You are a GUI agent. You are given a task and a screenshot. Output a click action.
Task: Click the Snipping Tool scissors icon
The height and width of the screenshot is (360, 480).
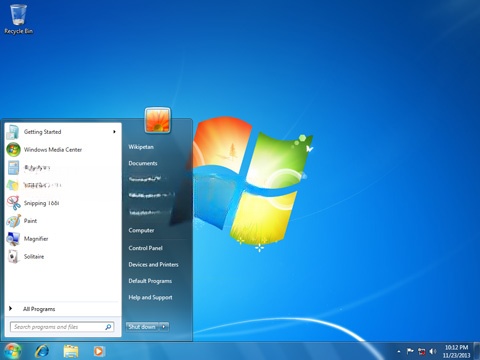tap(13, 203)
